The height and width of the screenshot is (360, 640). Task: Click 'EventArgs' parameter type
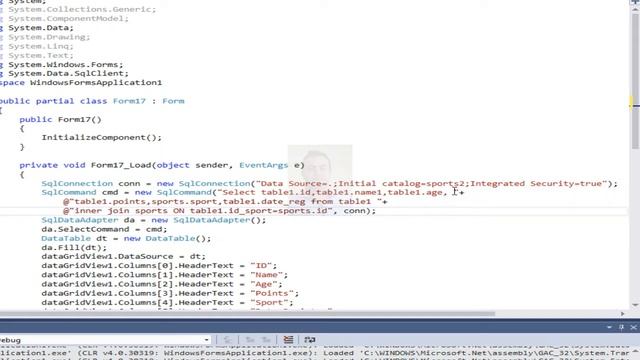(263, 165)
